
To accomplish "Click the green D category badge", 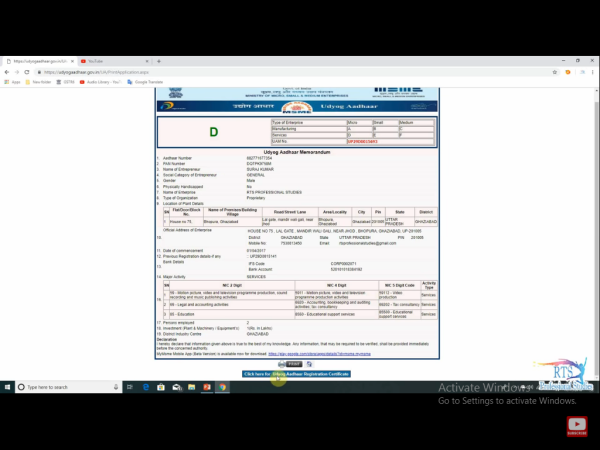I will [x=213, y=132].
